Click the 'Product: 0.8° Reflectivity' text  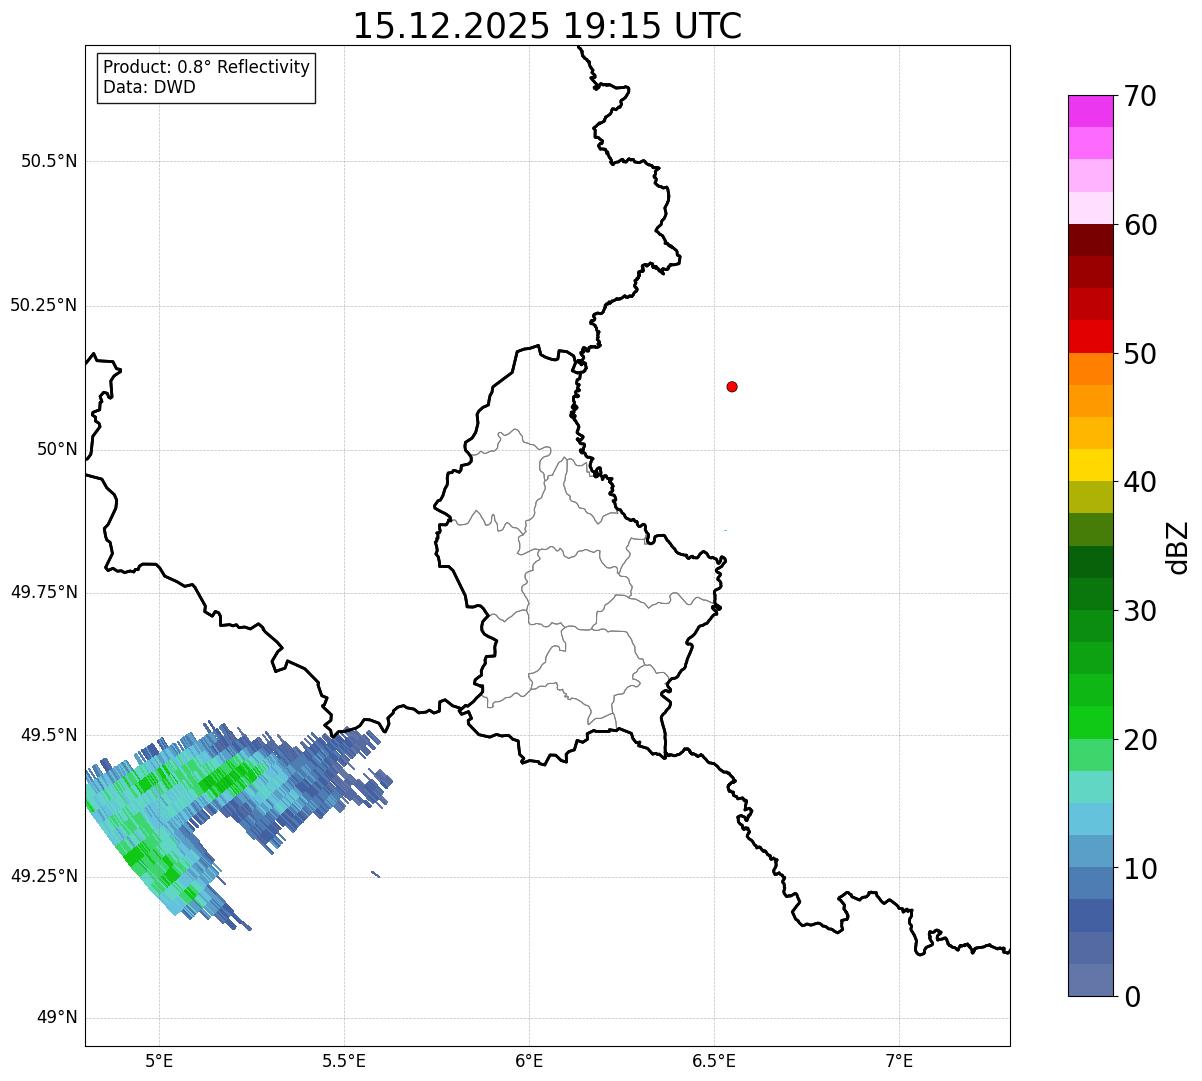(207, 67)
